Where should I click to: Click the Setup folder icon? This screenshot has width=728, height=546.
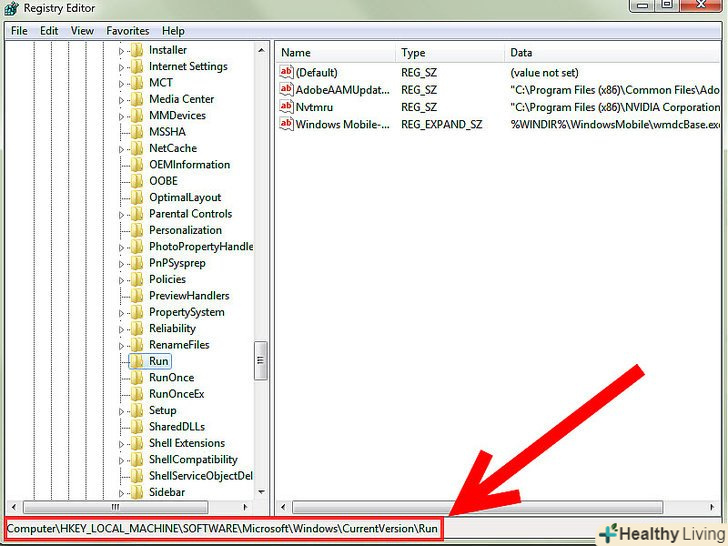pos(136,410)
